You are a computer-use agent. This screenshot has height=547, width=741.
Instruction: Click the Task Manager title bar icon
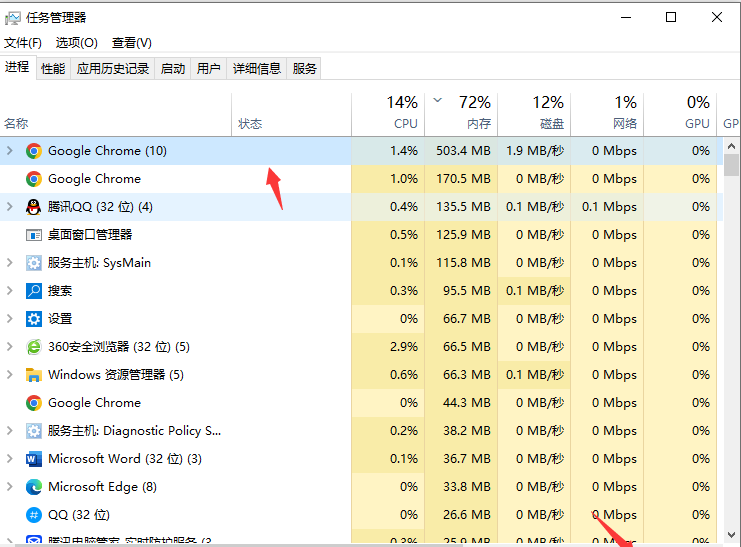point(13,18)
